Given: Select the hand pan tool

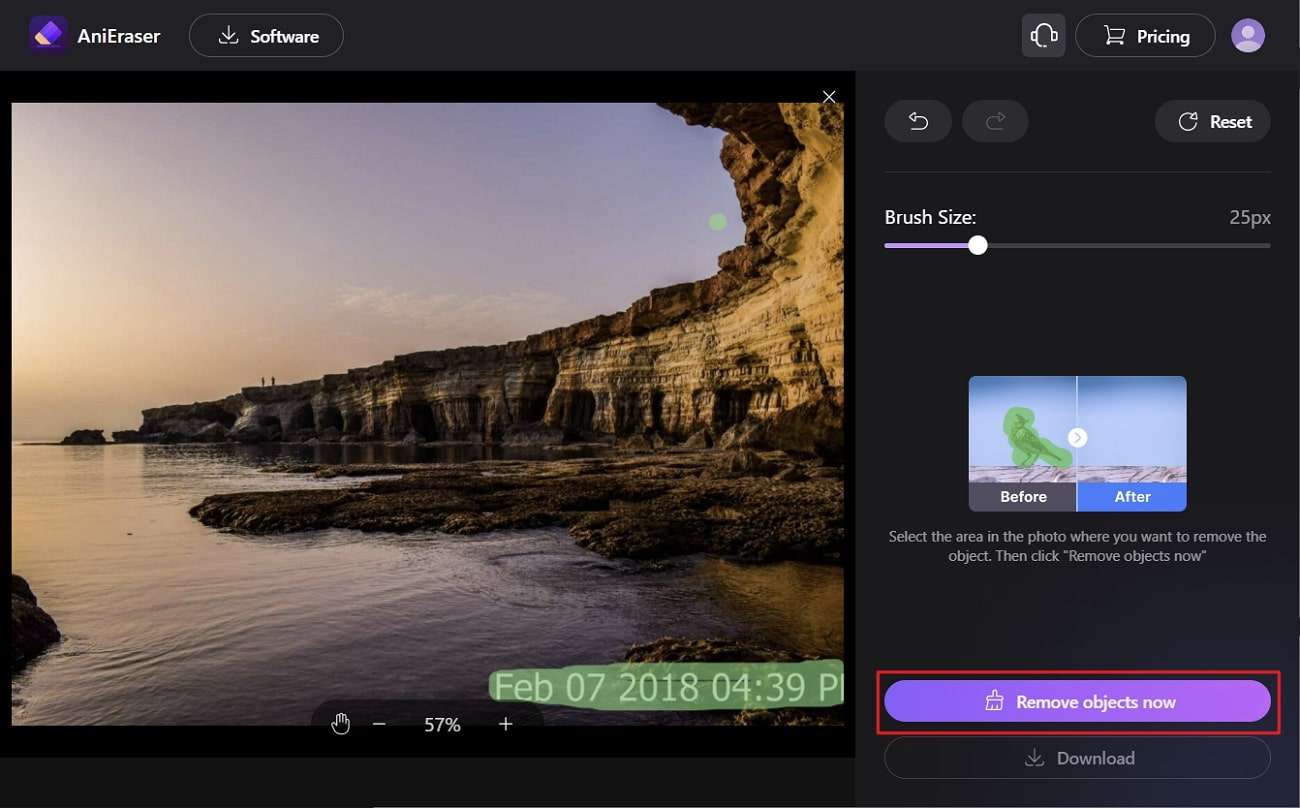Looking at the screenshot, I should pyautogui.click(x=341, y=724).
